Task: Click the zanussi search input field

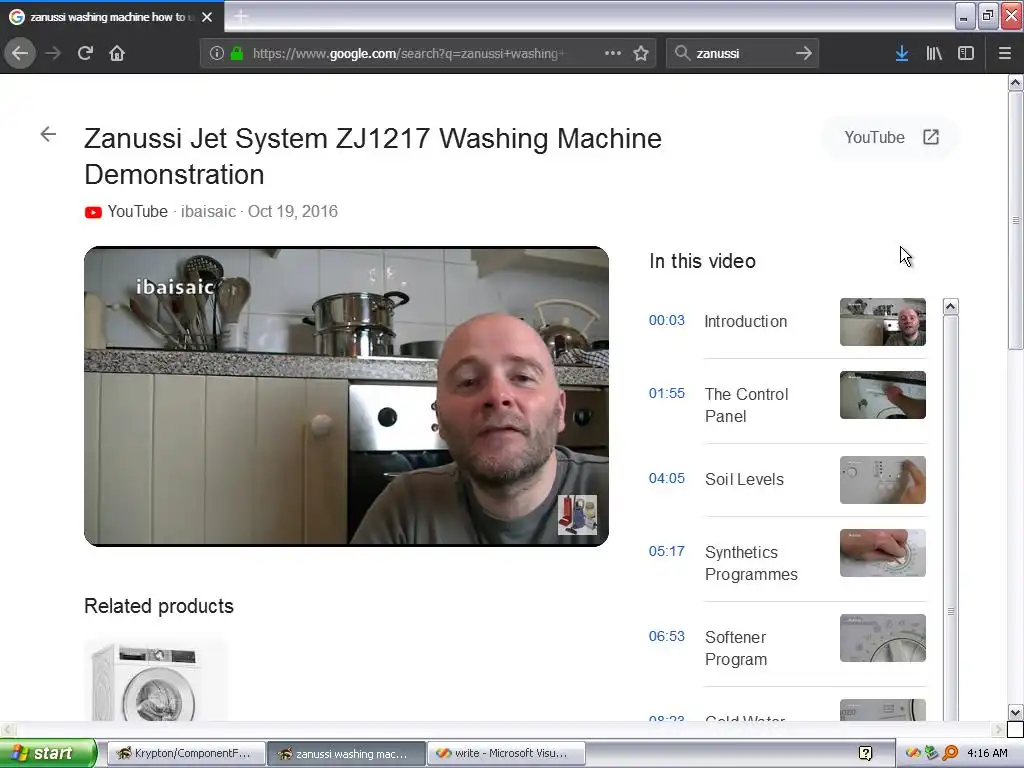Action: pyautogui.click(x=741, y=53)
